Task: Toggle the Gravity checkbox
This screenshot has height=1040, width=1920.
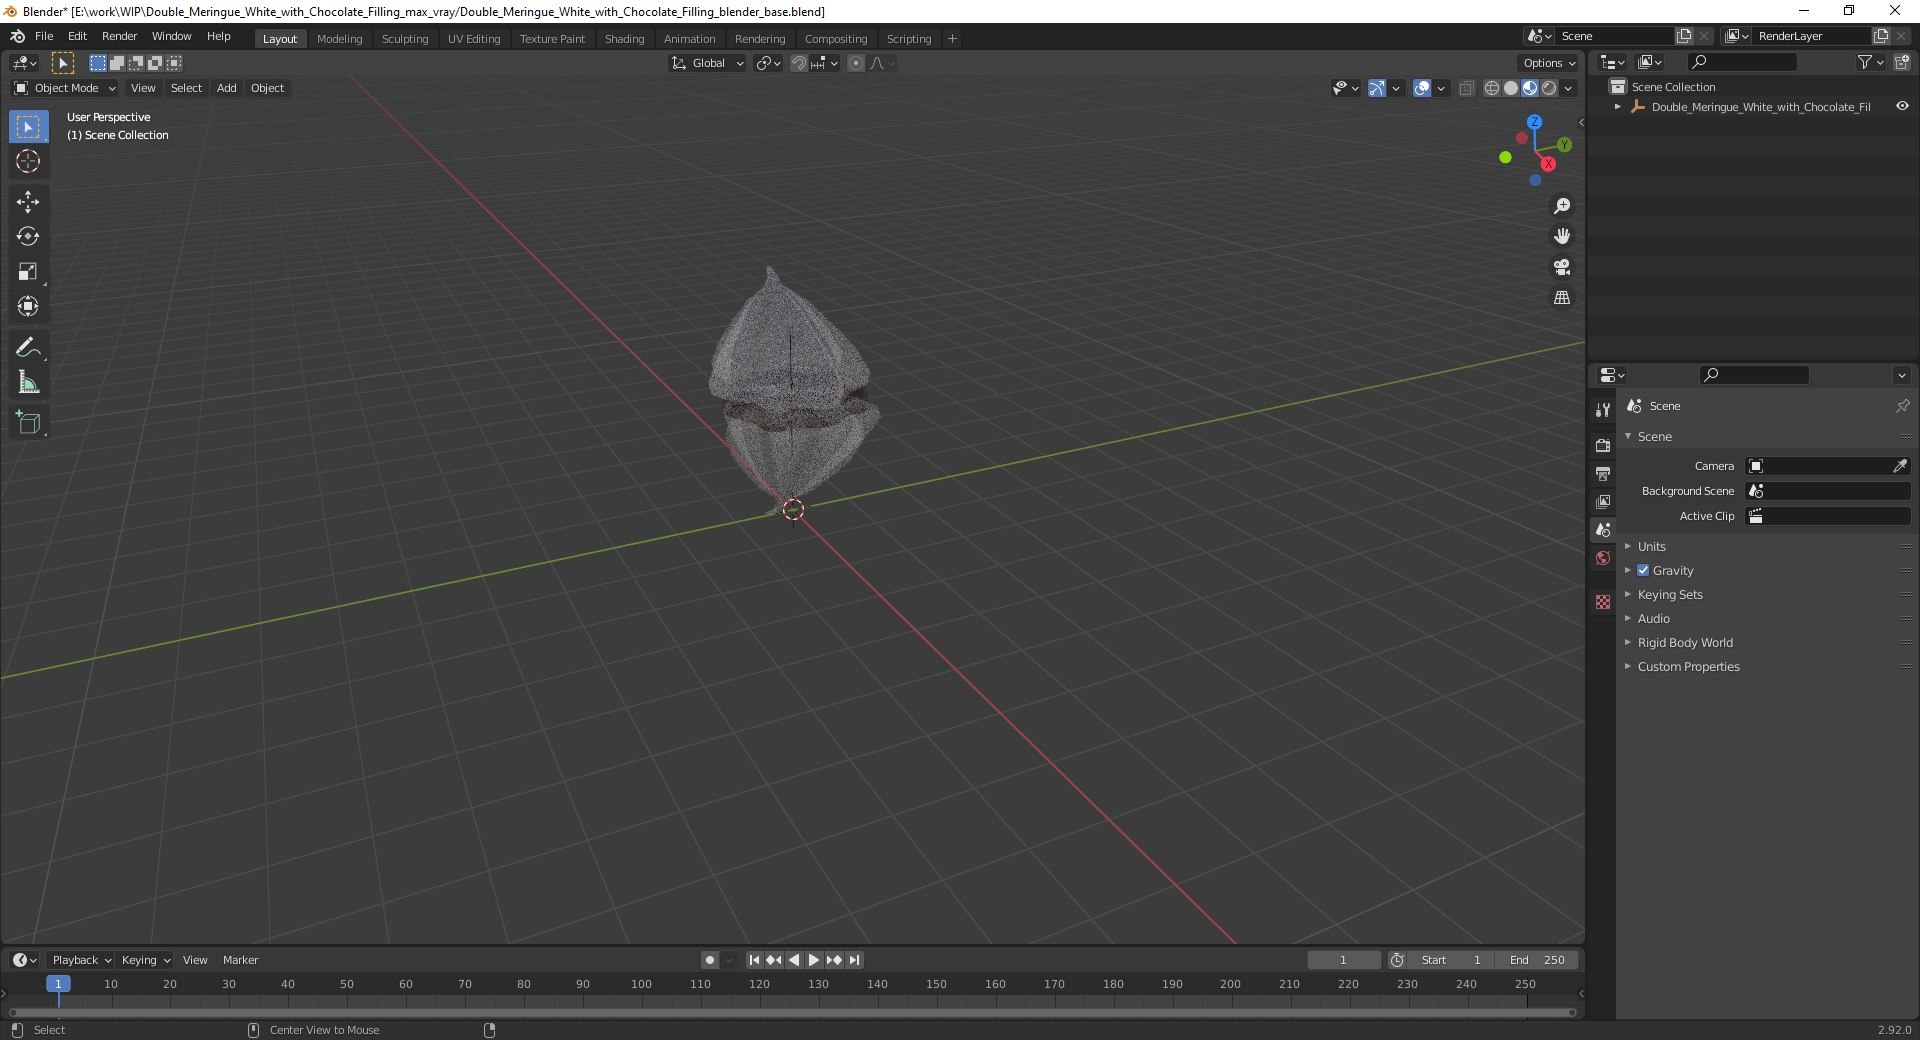Action: pyautogui.click(x=1643, y=570)
